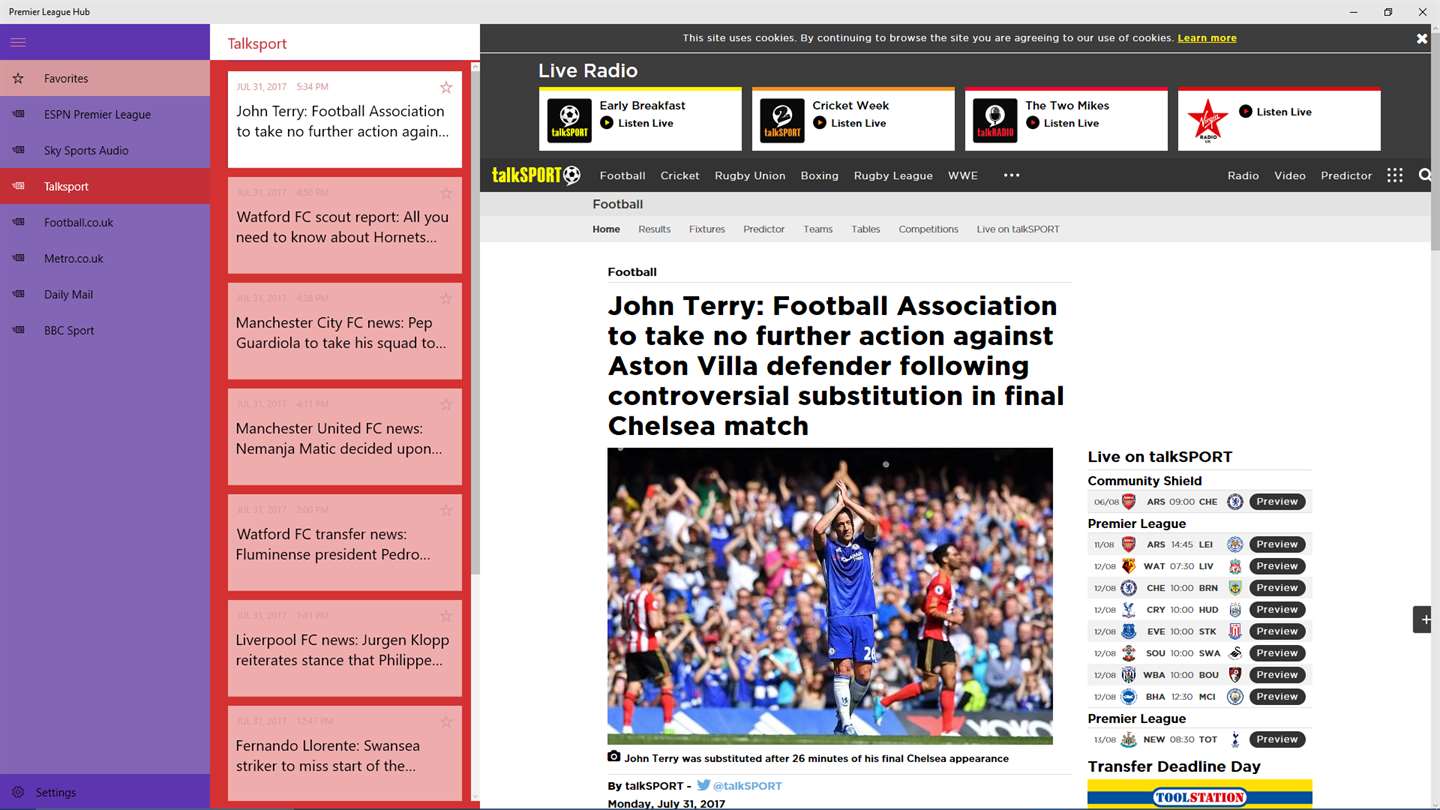Open Live on talkSPORT sub-tab
The width and height of the screenshot is (1440, 810).
tap(1018, 229)
